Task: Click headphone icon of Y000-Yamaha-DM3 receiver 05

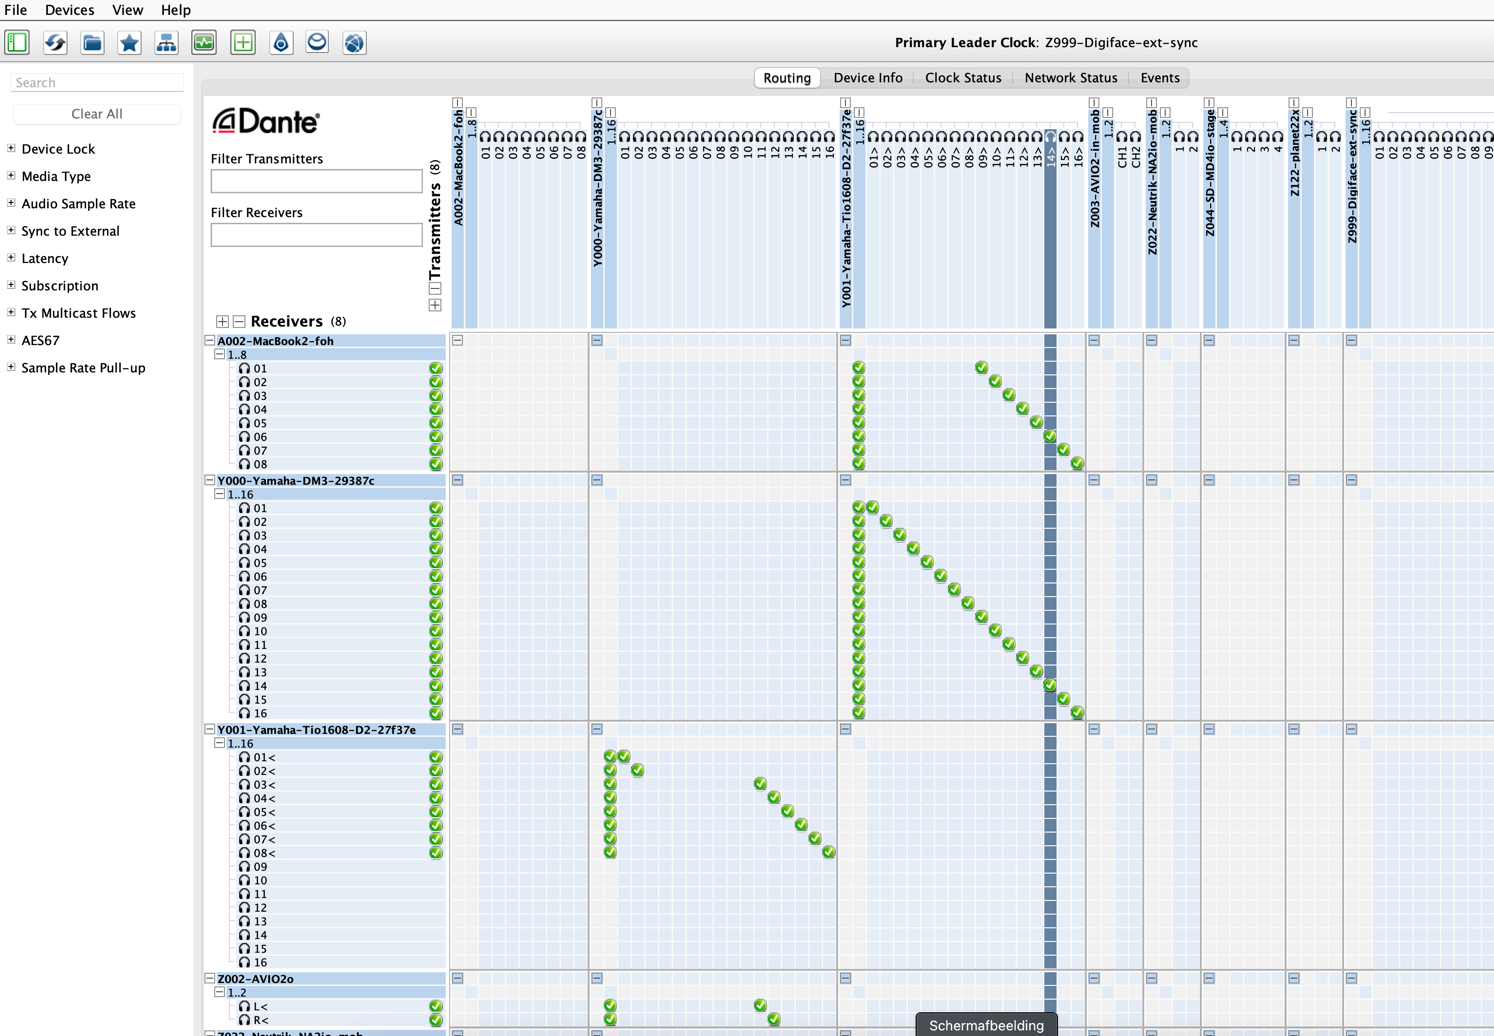Action: pos(244,563)
